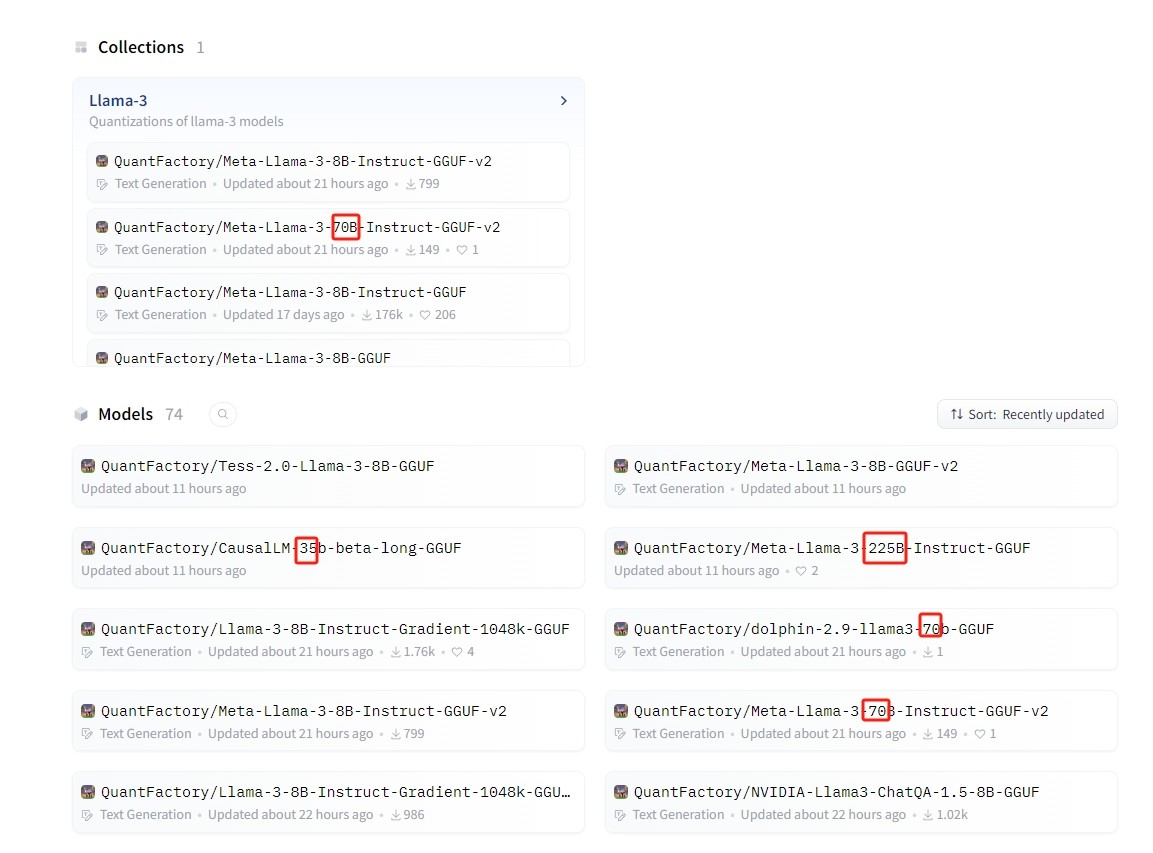Open Meta-Llama-3-8B-GGUF partially shown collection item
The height and width of the screenshot is (853, 1153).
328,354
